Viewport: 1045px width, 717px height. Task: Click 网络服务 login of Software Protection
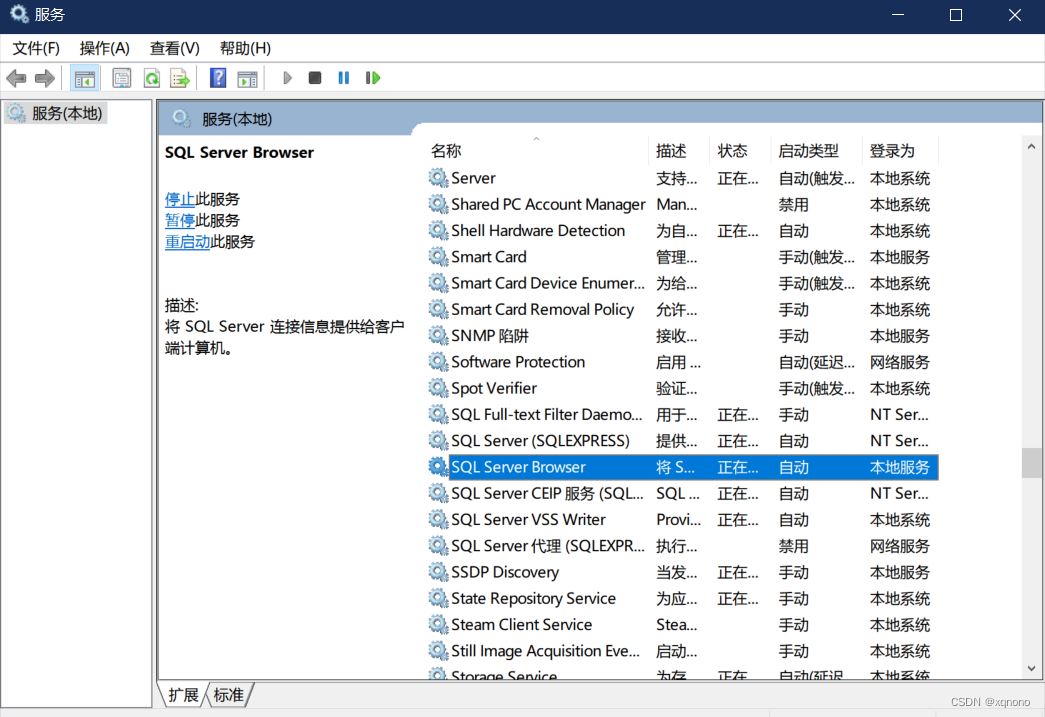[900, 362]
